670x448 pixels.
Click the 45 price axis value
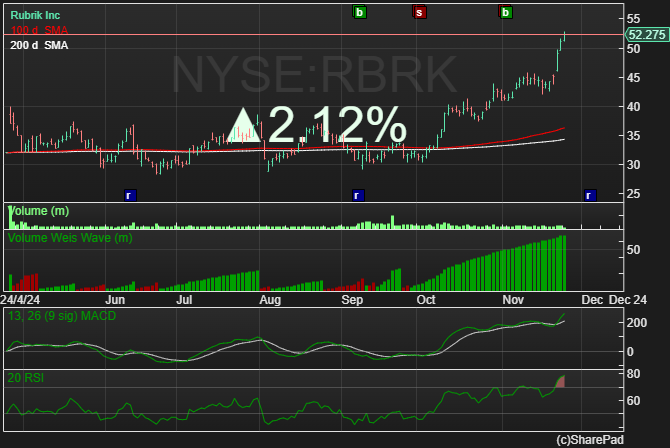633,78
